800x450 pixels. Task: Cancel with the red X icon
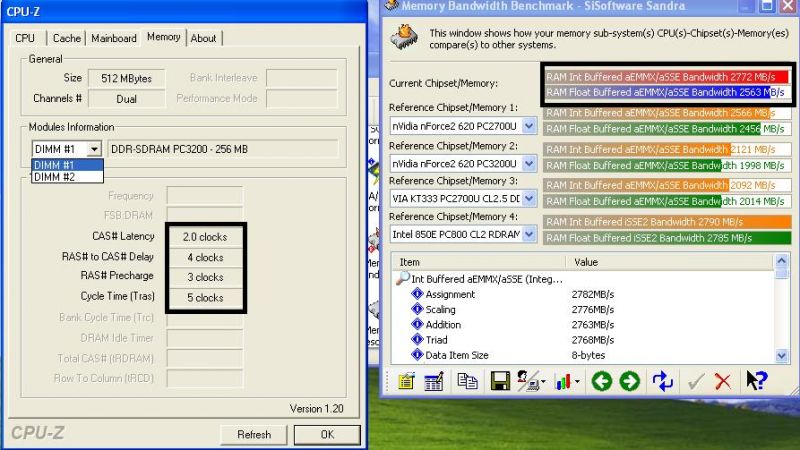click(722, 381)
